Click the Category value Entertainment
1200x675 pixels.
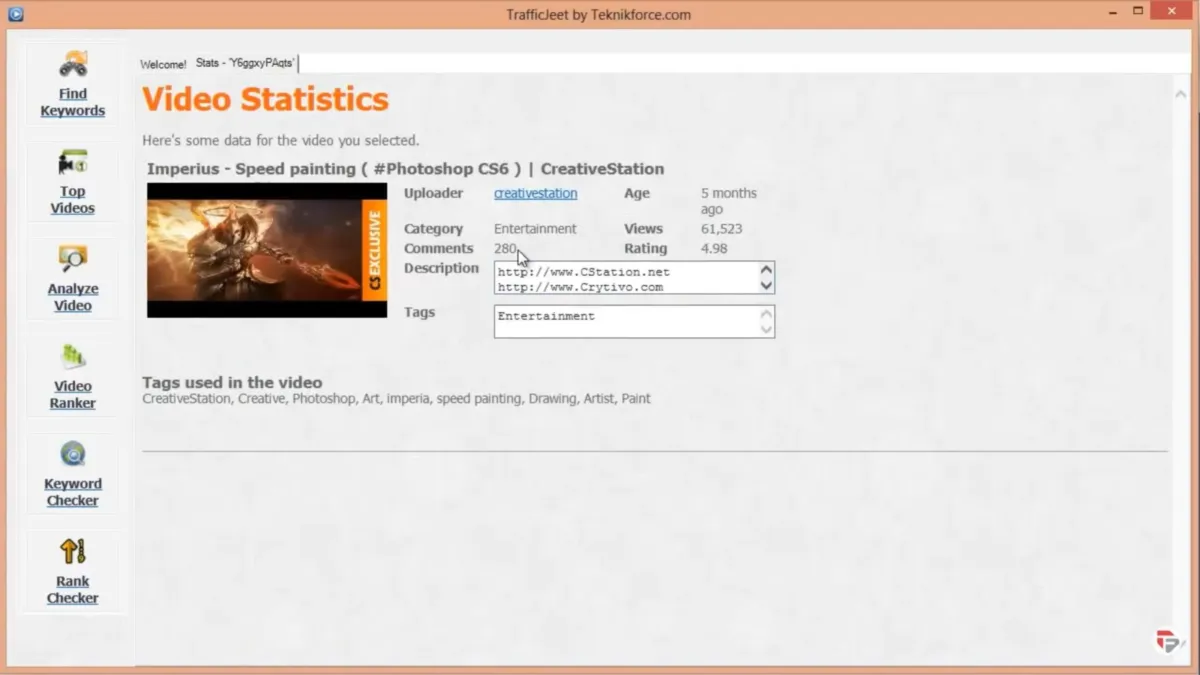tap(535, 229)
